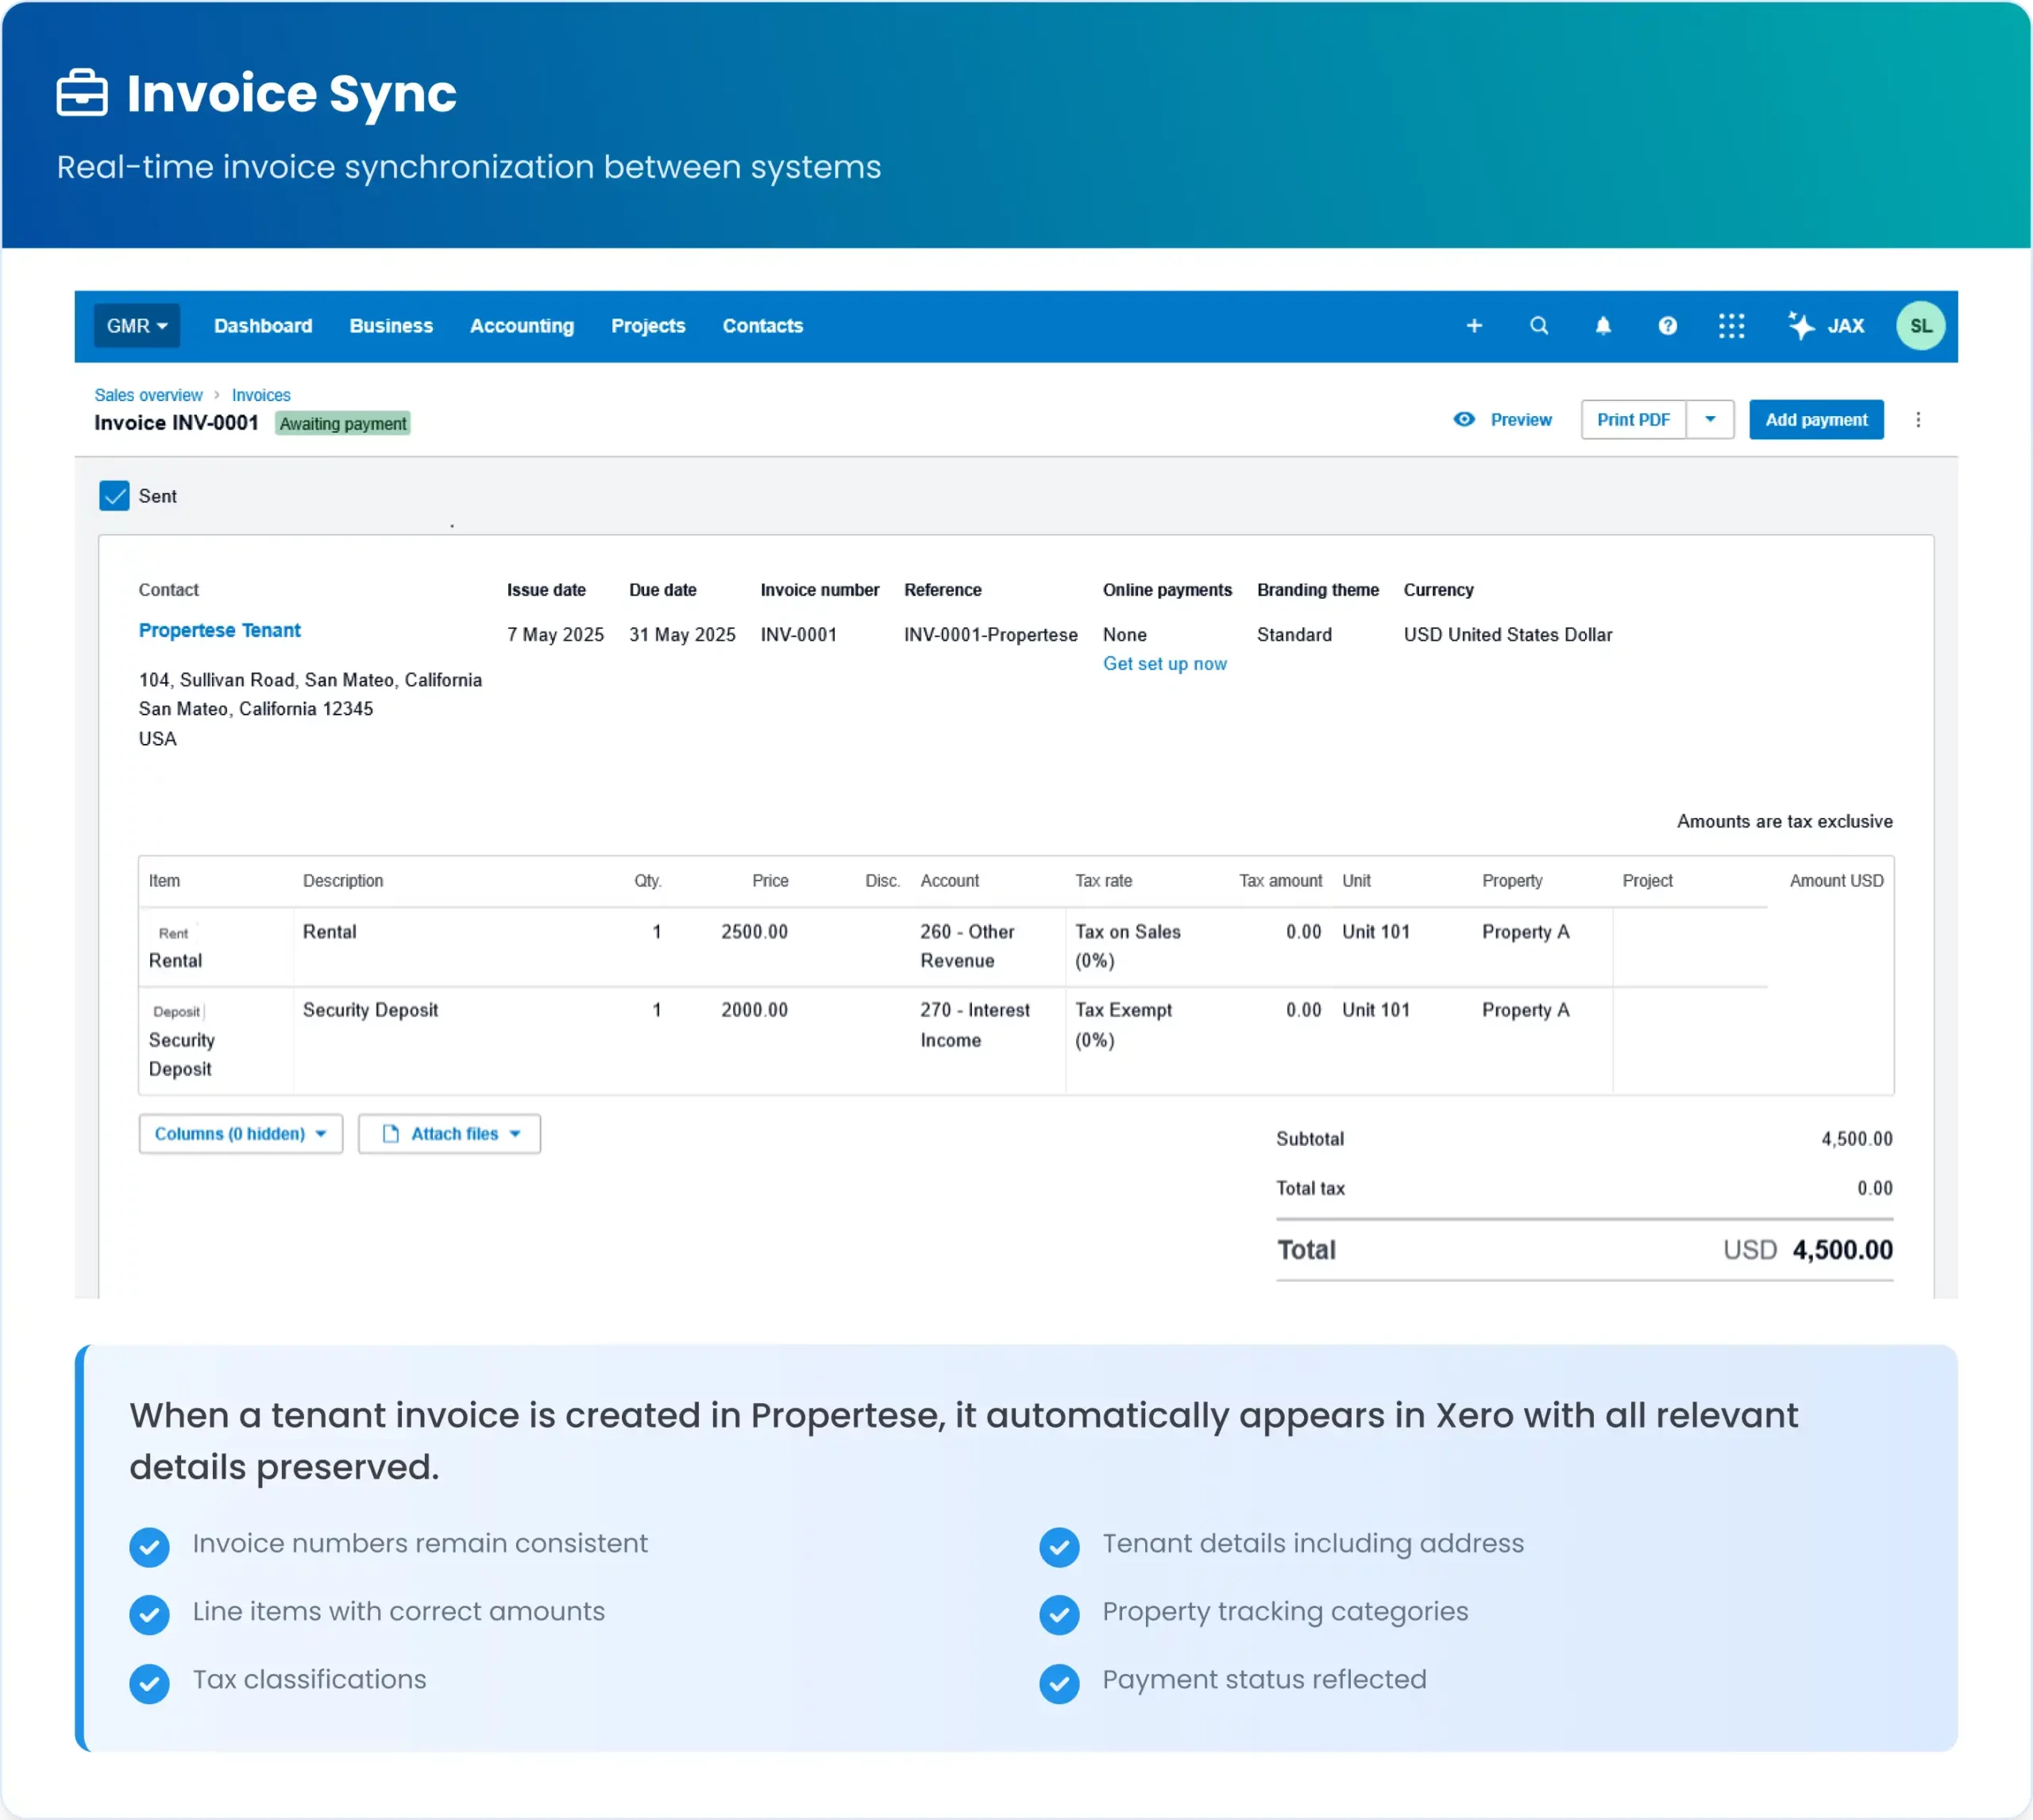Viewport: 2033px width, 1820px height.
Task: Launch the JAX assistant sparkle icon
Action: pos(1801,325)
